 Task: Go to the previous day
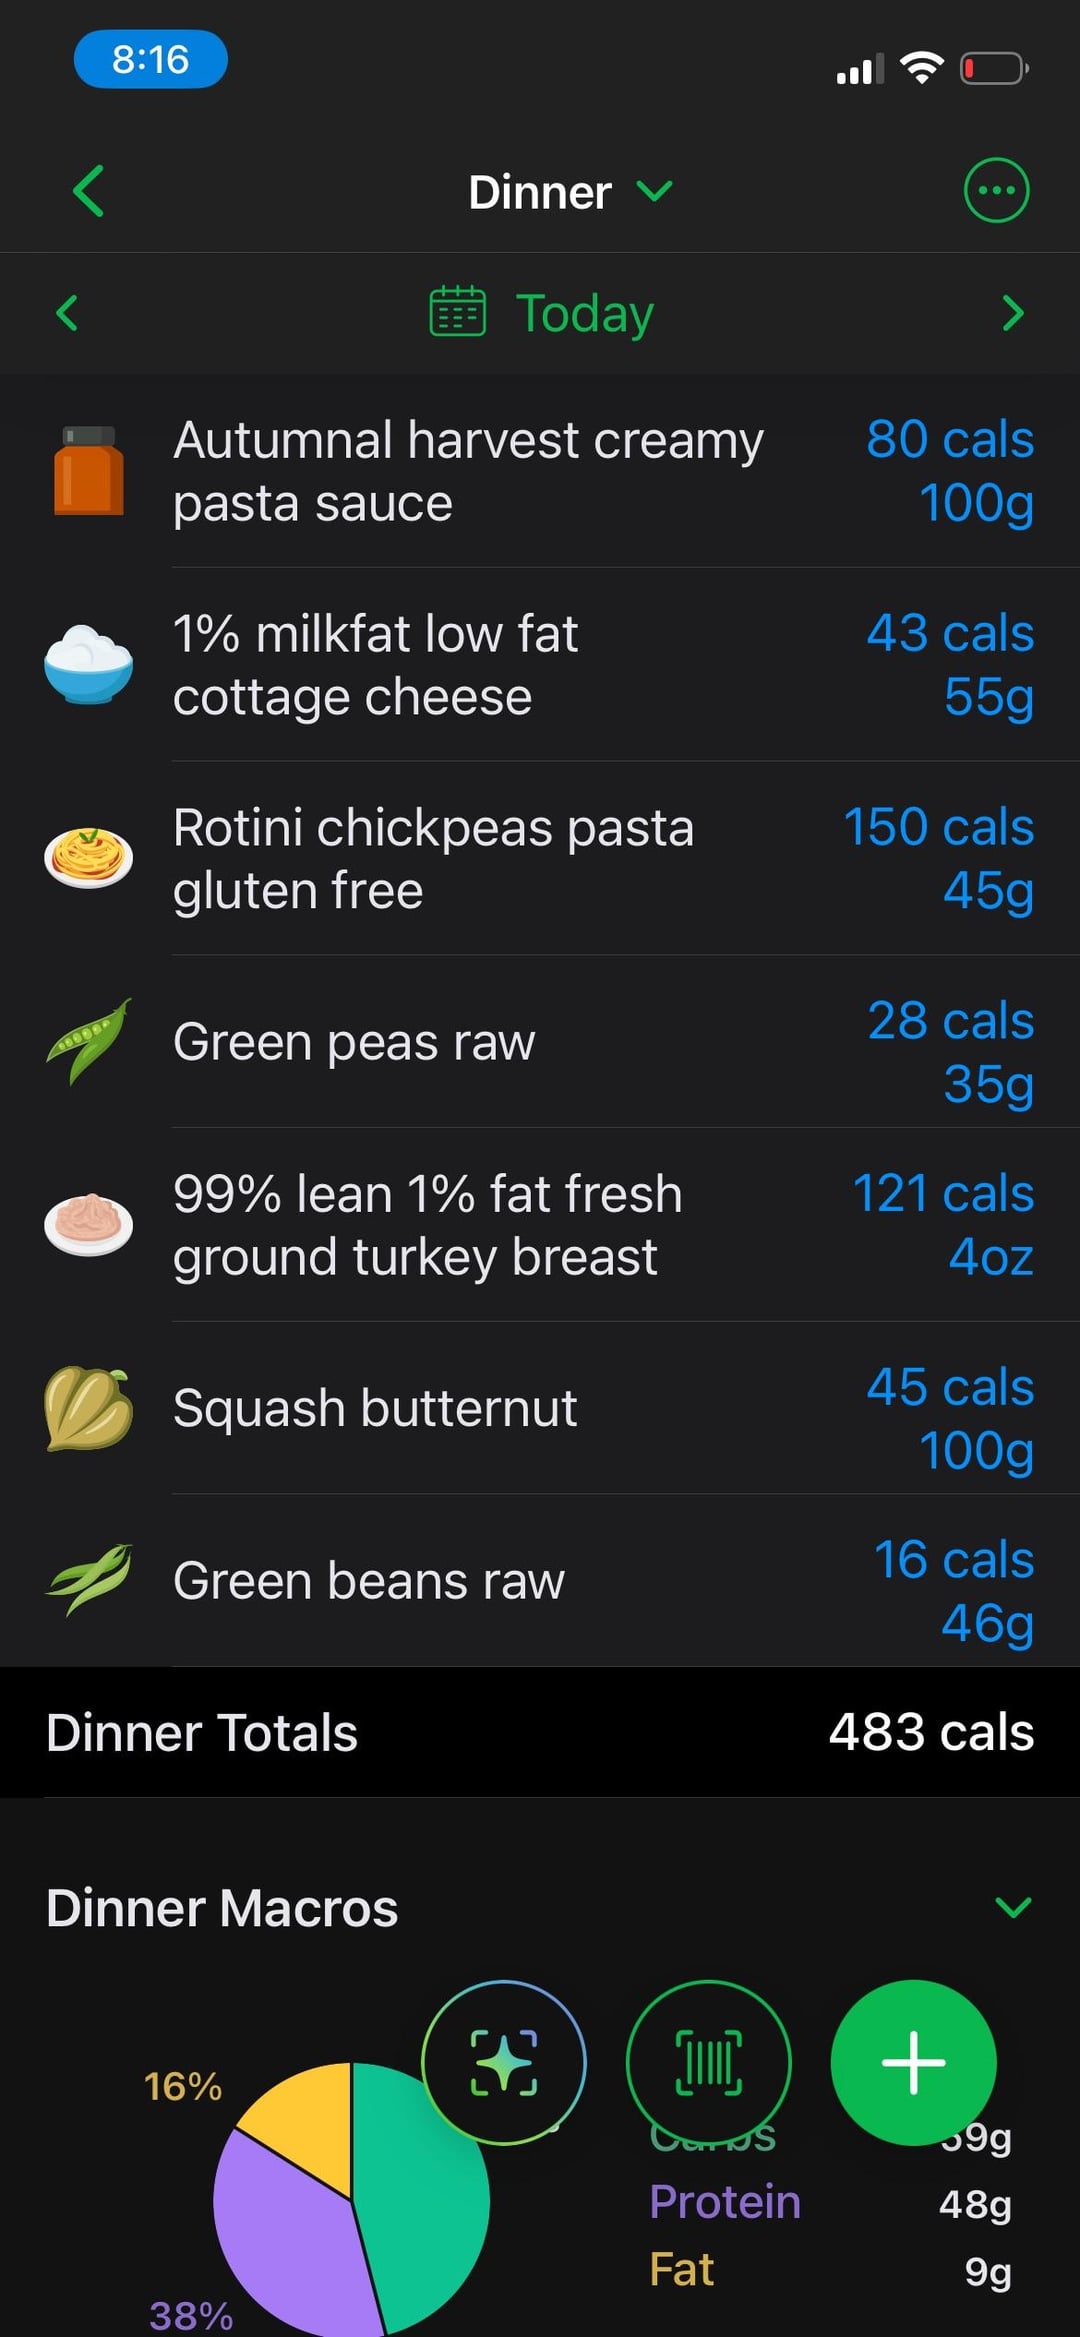point(67,313)
